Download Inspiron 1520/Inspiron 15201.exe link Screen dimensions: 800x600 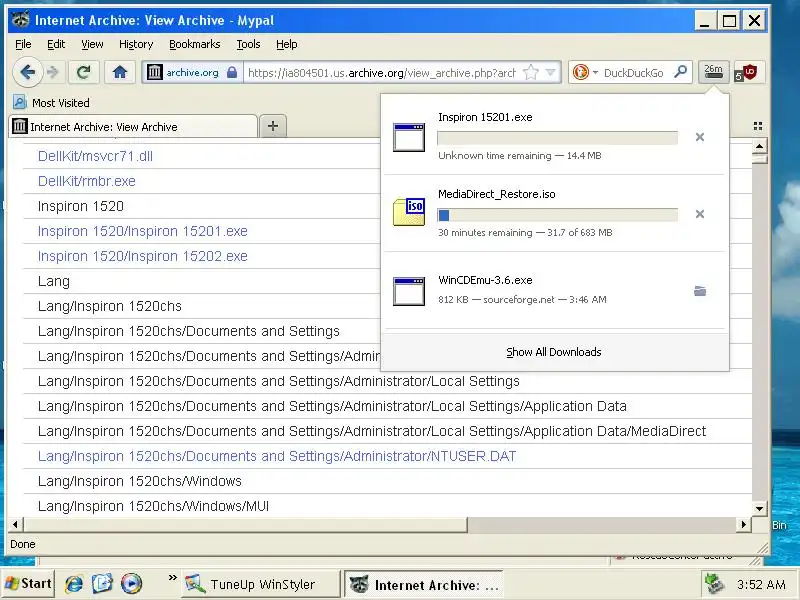coord(142,231)
